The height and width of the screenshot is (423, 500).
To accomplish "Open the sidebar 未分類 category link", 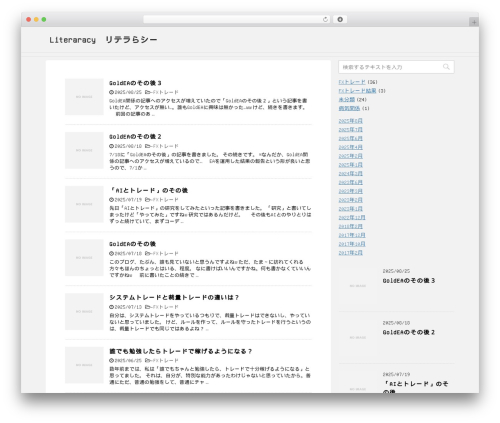I will (347, 99).
